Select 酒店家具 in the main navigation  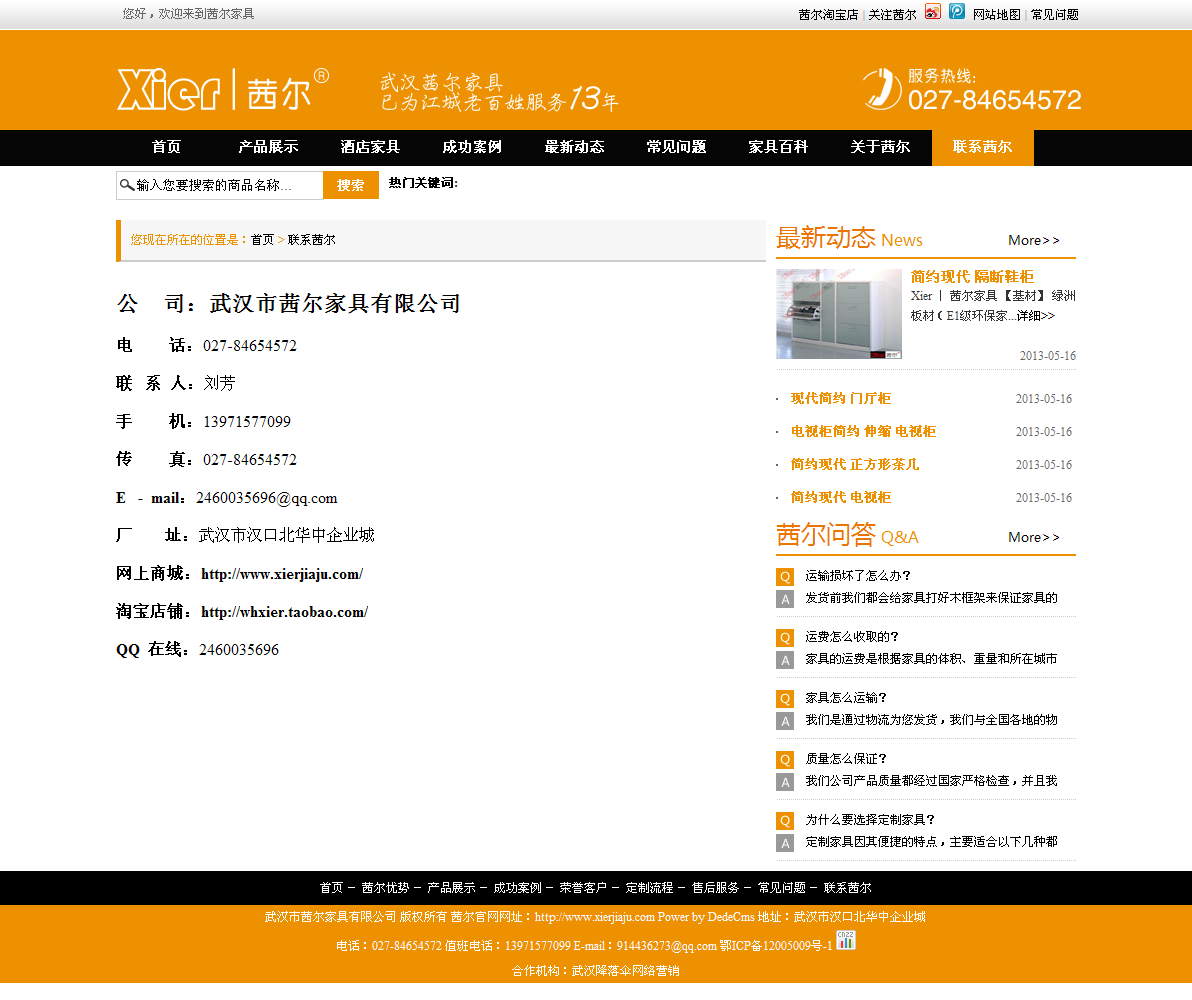click(x=370, y=147)
